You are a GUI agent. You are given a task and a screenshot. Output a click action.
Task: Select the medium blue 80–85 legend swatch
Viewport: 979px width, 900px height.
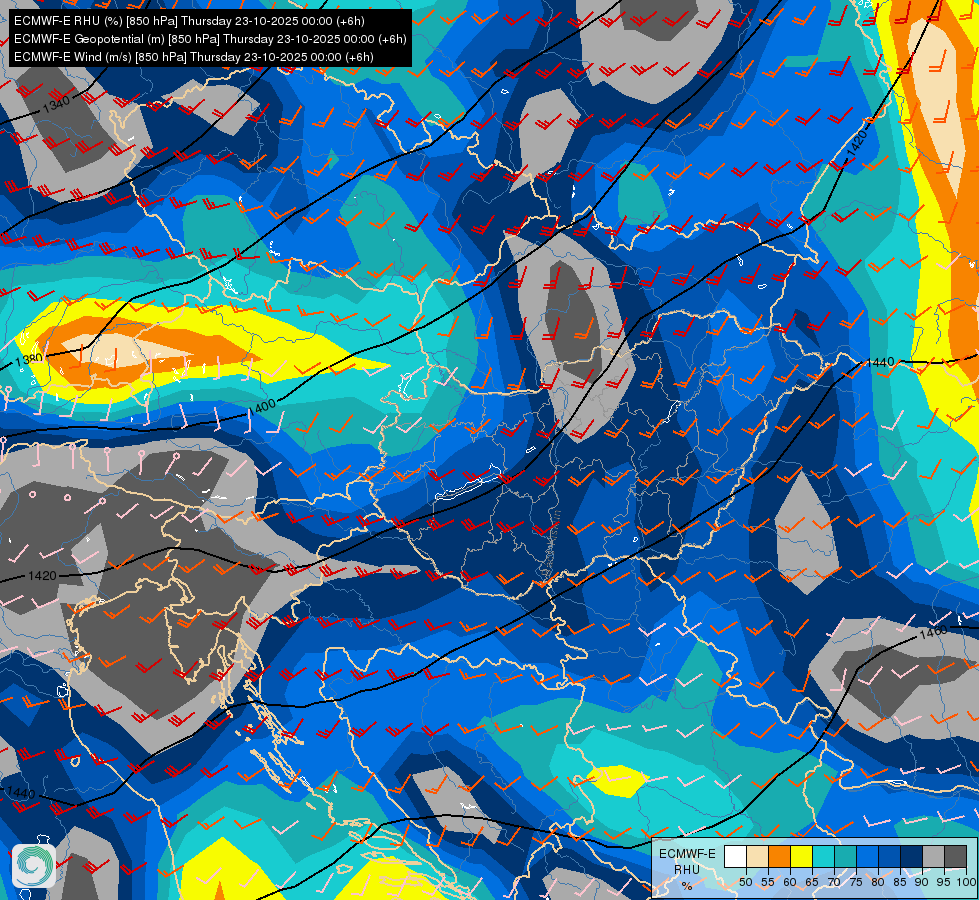[x=888, y=857]
